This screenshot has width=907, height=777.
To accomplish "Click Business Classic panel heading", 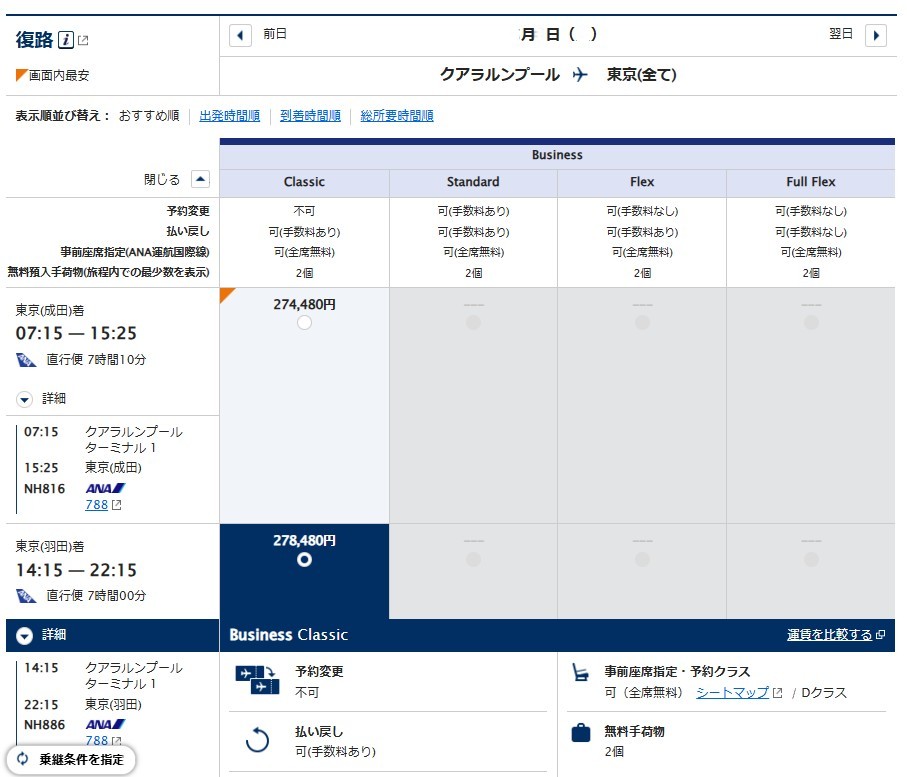I will [x=289, y=635].
